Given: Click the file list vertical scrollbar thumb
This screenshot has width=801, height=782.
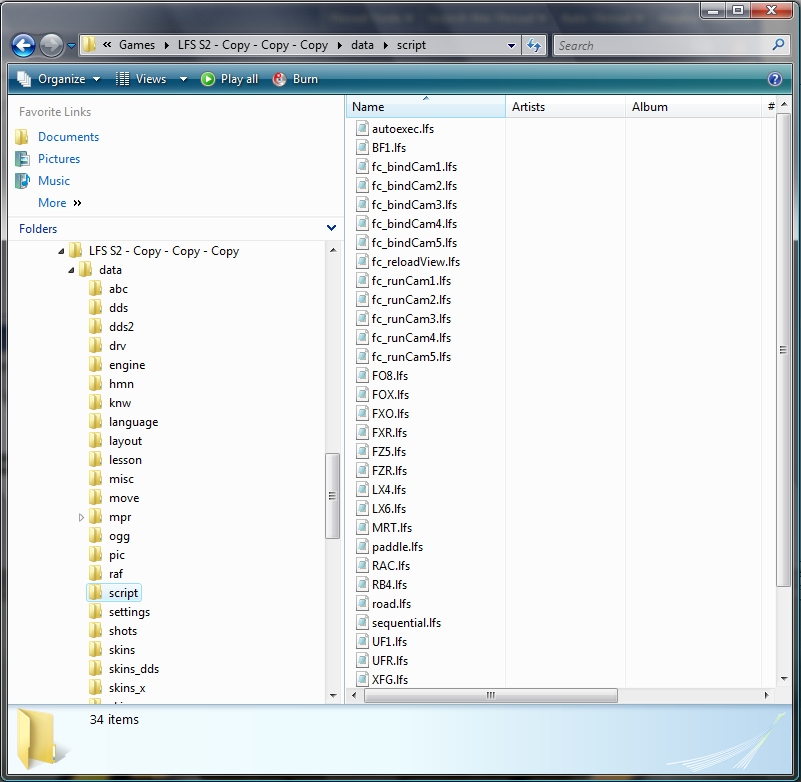Looking at the screenshot, I should 783,350.
